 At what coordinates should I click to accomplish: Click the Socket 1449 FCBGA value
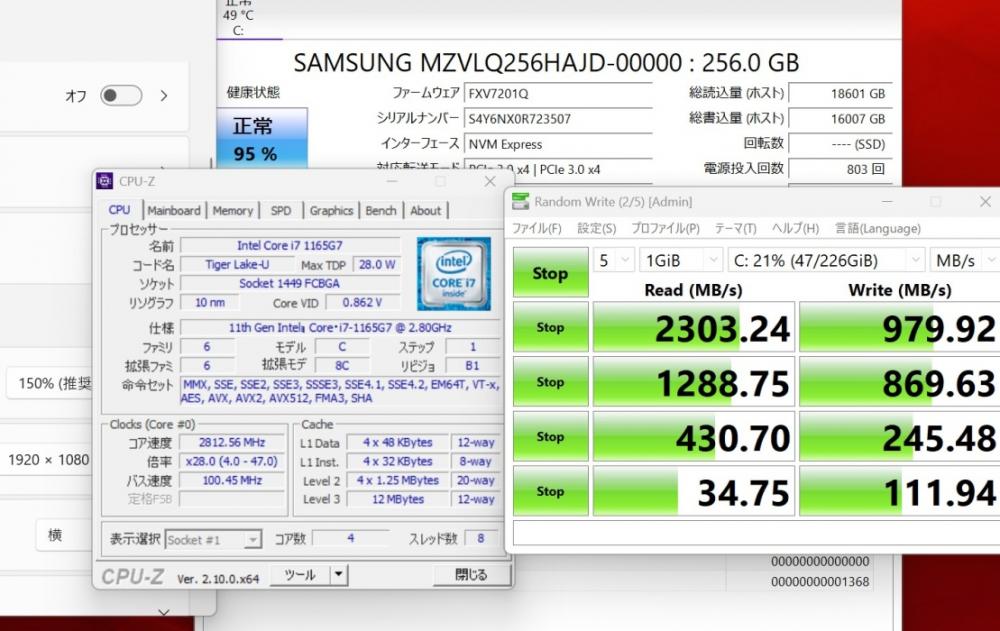[290, 283]
